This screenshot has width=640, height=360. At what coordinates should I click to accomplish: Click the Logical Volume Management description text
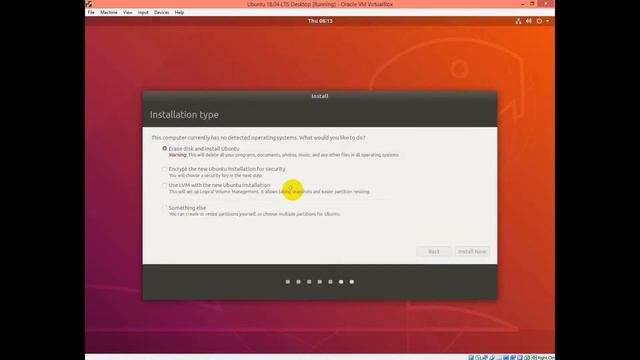269,191
